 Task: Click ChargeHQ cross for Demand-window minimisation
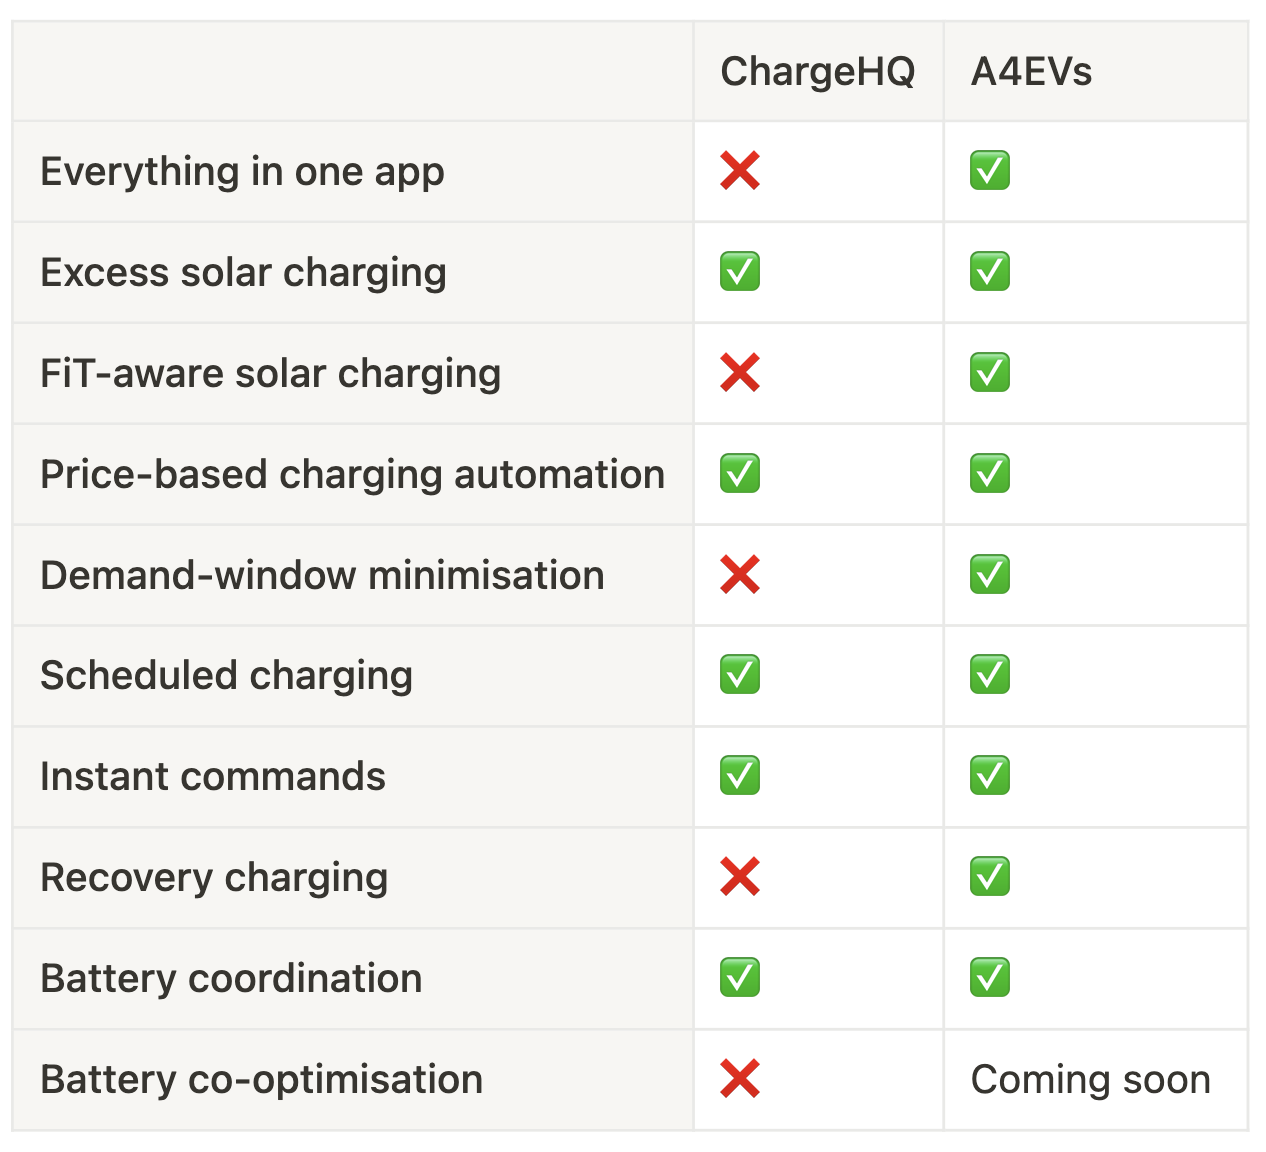[x=740, y=575]
